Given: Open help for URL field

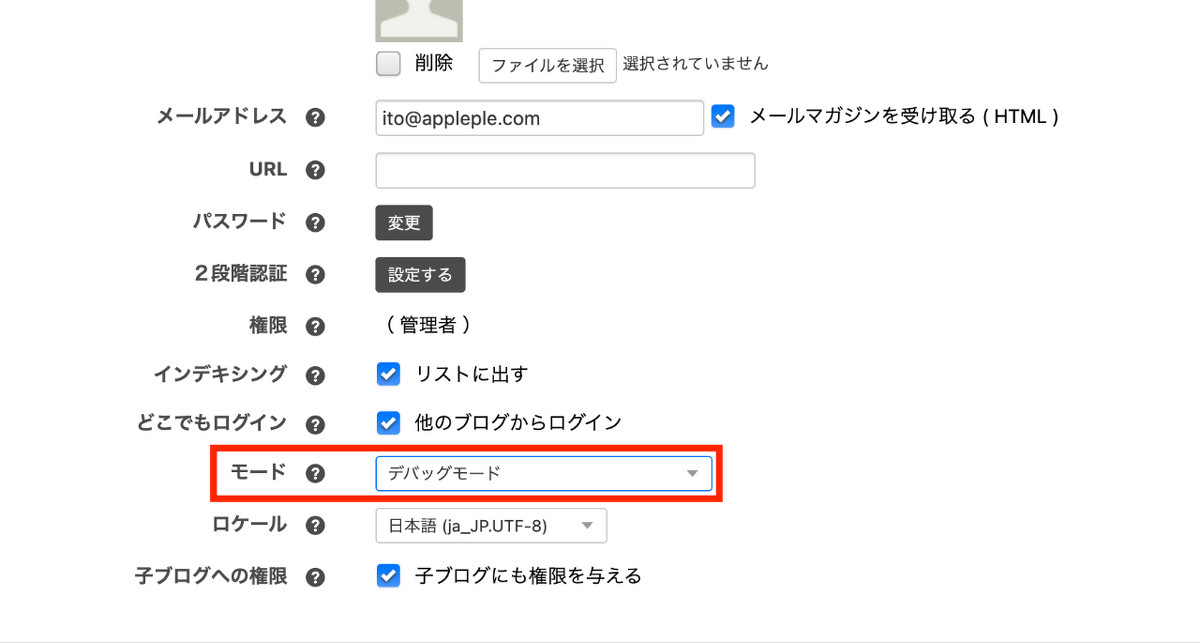Looking at the screenshot, I should [x=315, y=170].
